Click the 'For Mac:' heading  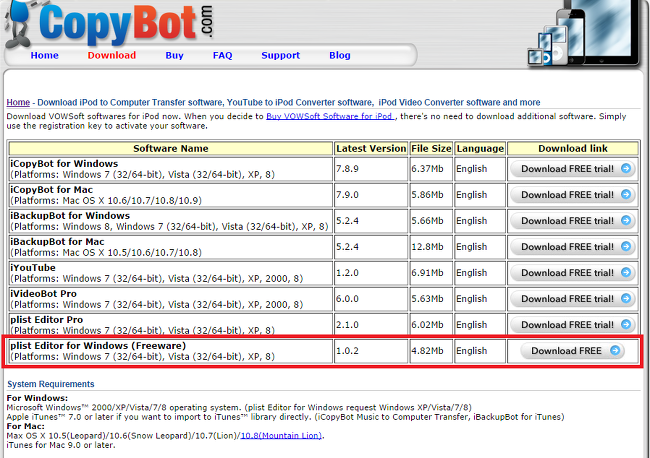(x=26, y=426)
